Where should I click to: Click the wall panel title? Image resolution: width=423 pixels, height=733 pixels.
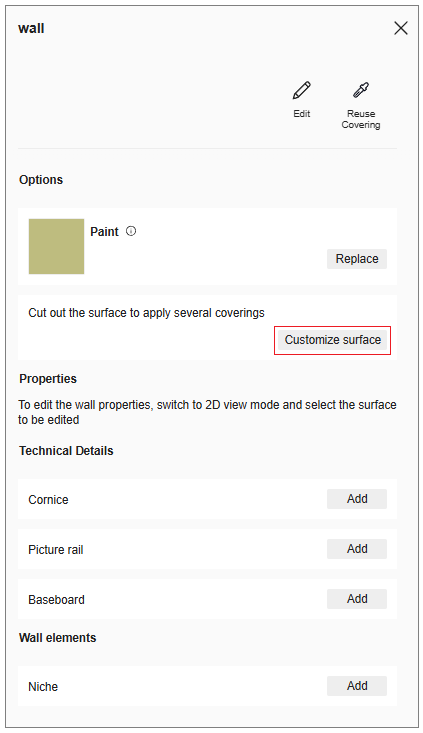pyautogui.click(x=31, y=28)
